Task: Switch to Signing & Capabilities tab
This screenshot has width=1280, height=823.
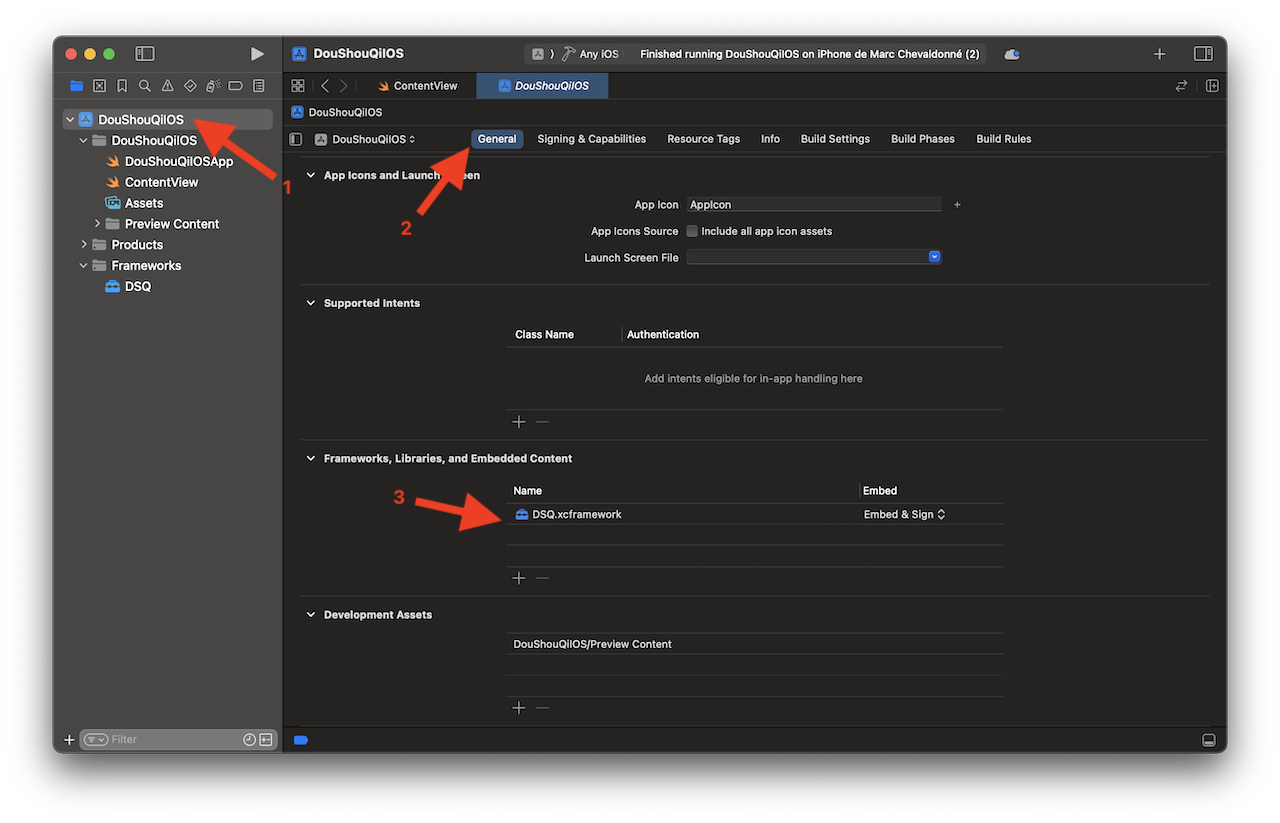Action: 592,139
